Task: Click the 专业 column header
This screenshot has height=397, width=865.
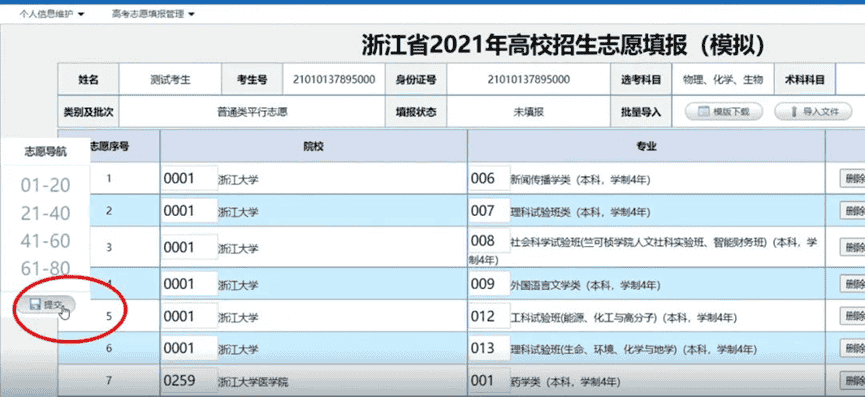Action: (x=647, y=146)
